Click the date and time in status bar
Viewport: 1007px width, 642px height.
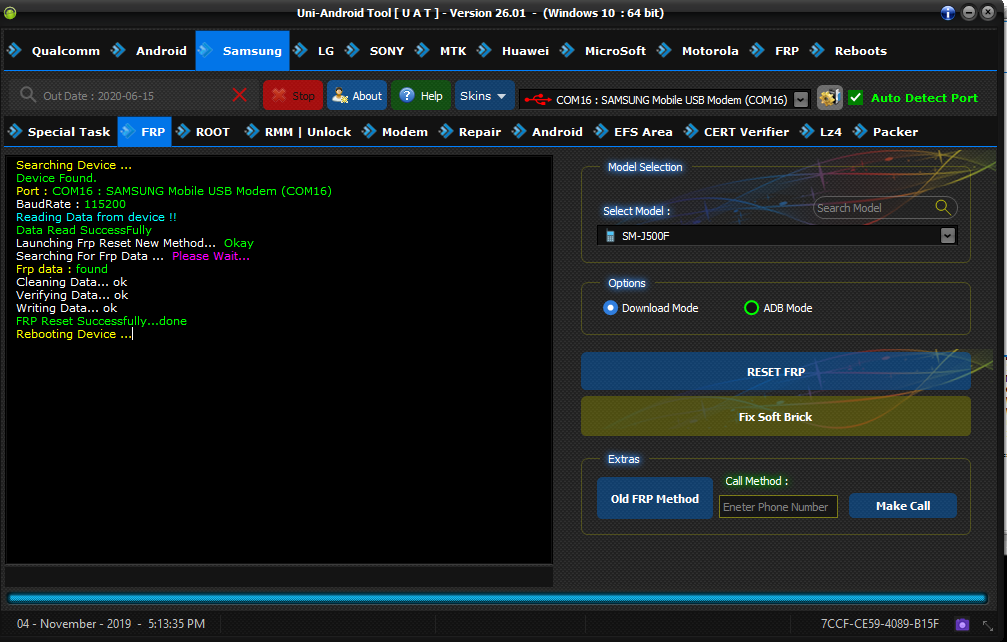(111, 624)
